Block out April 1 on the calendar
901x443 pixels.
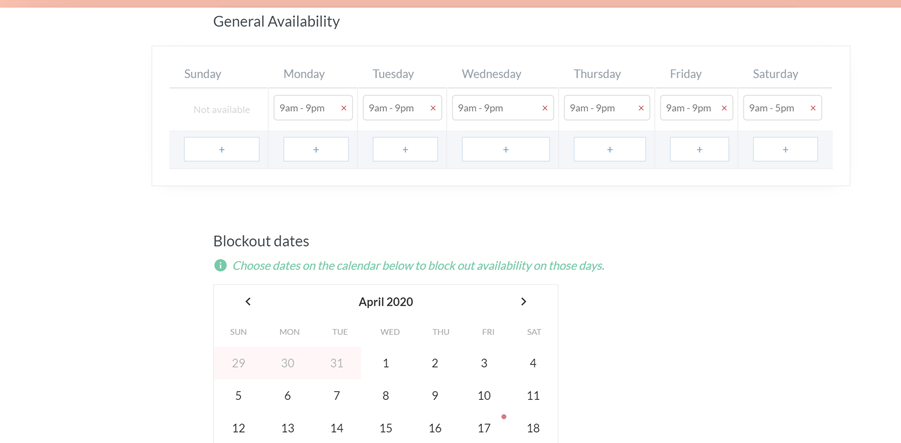386,363
